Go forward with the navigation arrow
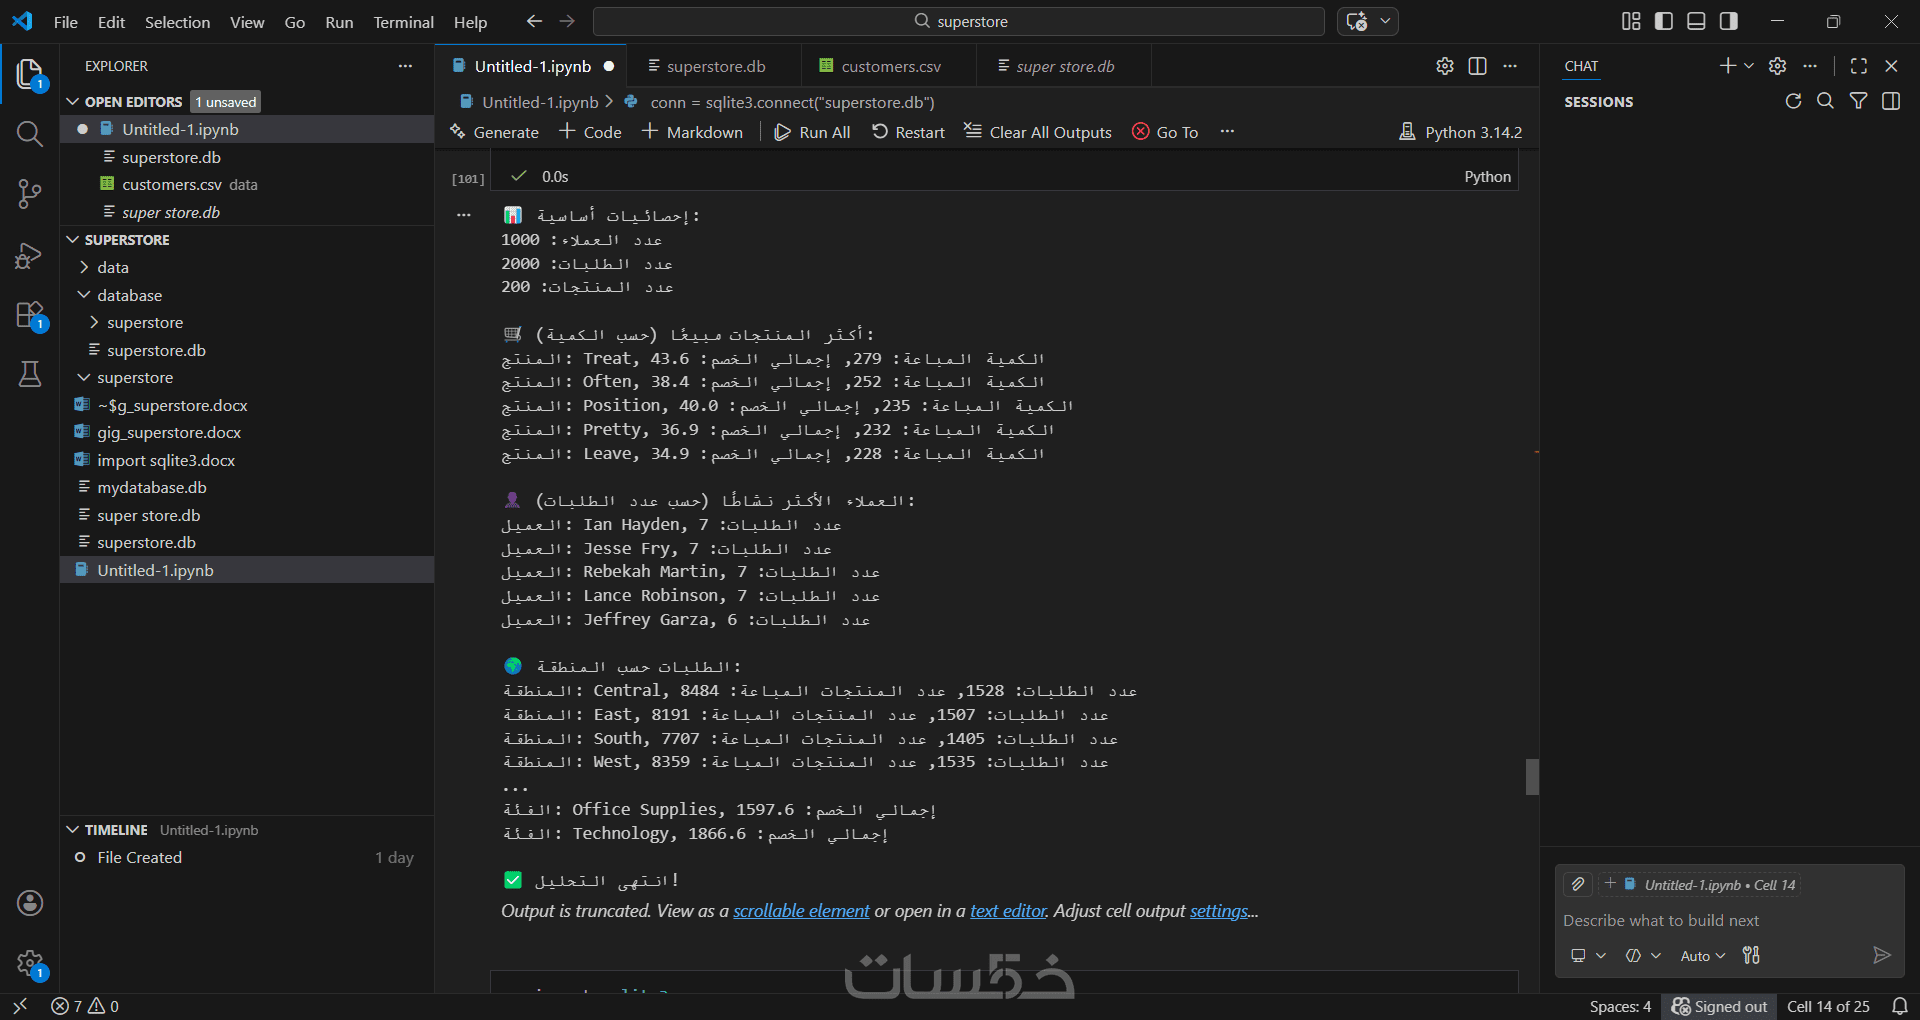This screenshot has width=1920, height=1020. tap(567, 21)
